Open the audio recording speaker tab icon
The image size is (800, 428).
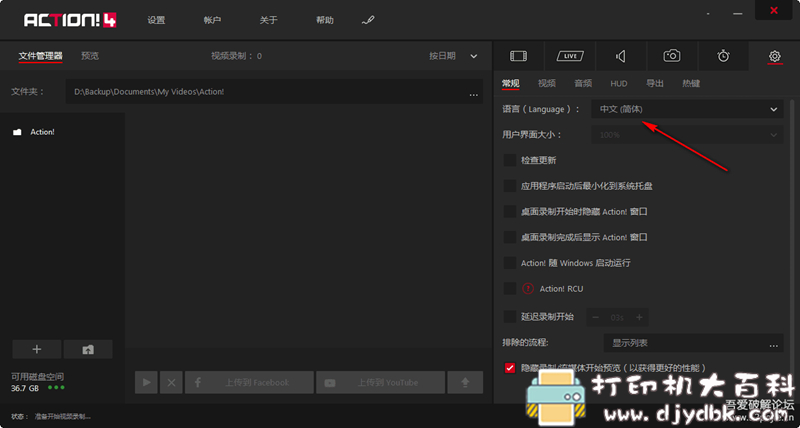coord(621,56)
